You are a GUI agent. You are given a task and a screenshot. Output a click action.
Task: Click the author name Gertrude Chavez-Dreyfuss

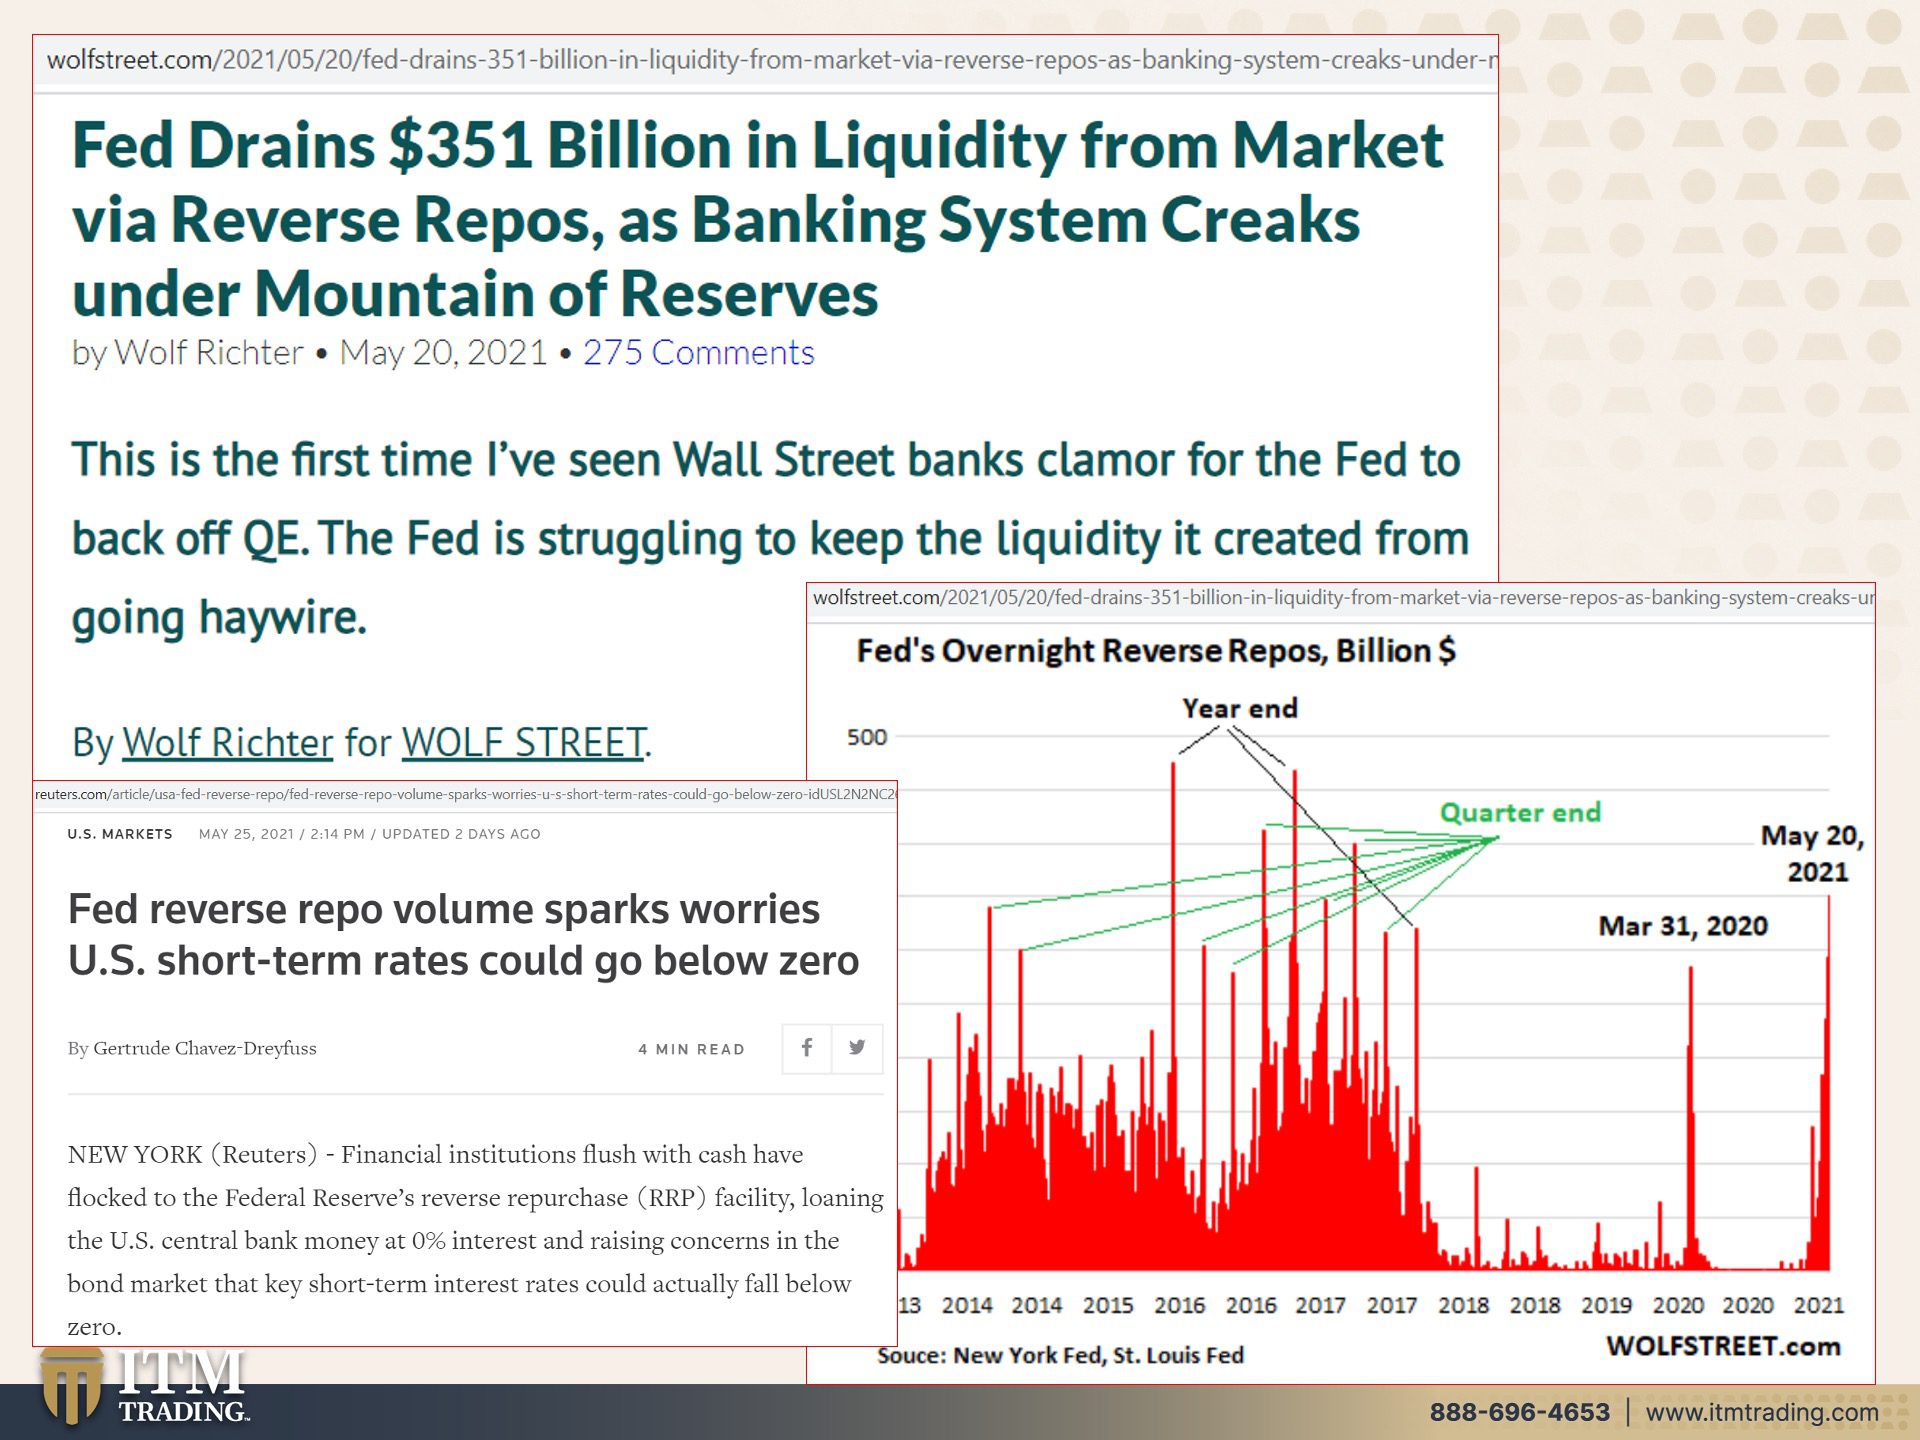[204, 1048]
